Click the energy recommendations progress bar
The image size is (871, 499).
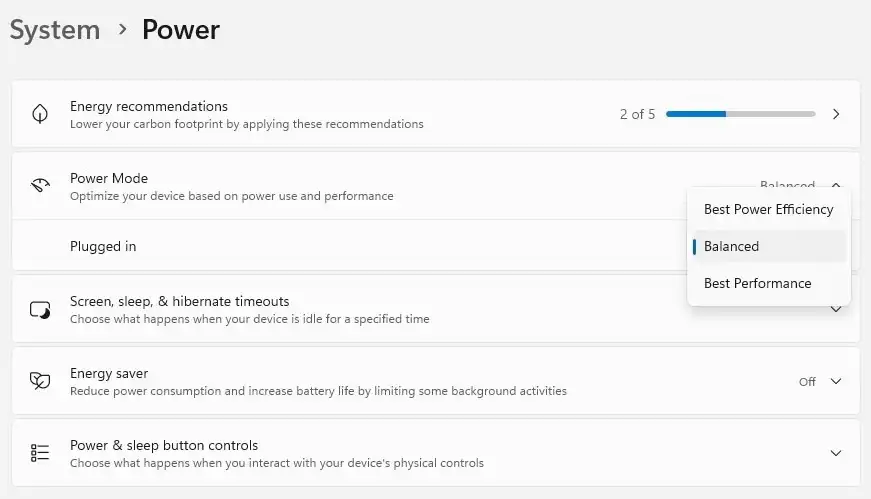point(740,114)
